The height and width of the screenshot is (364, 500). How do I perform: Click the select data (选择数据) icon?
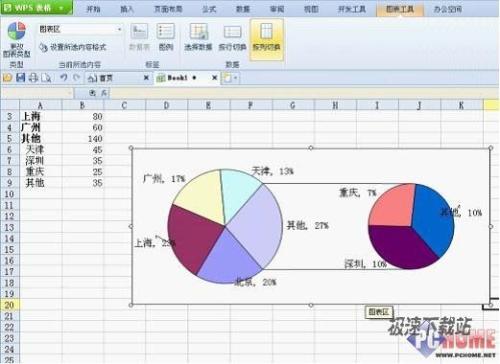[198, 37]
